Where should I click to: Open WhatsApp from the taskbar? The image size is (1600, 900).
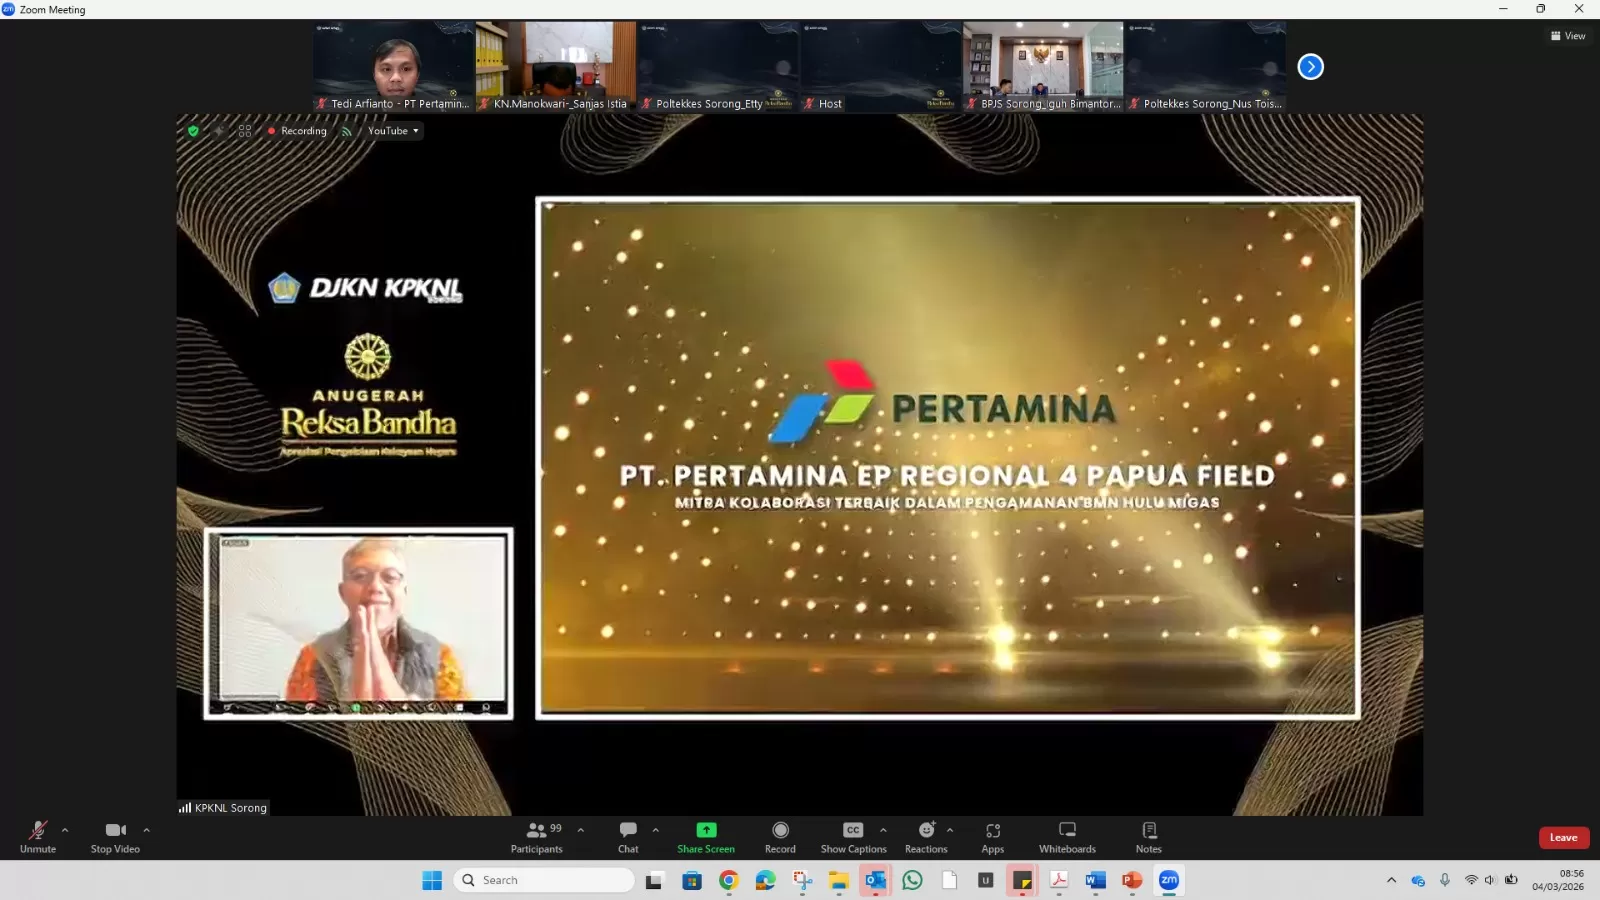pyautogui.click(x=913, y=880)
